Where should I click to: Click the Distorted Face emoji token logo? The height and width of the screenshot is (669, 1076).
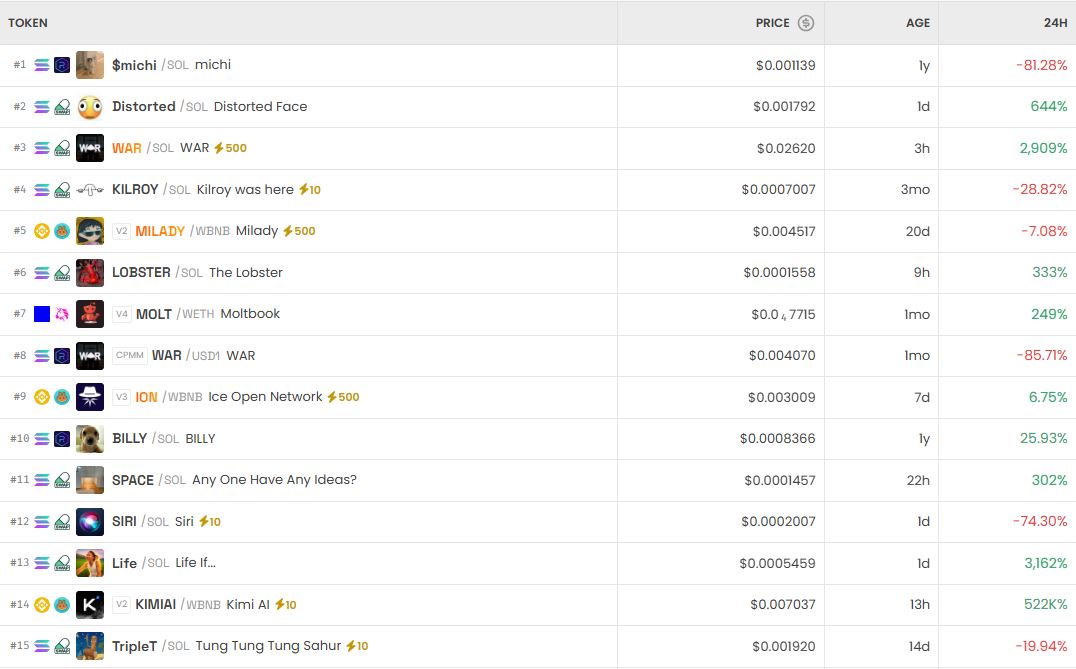coord(90,107)
